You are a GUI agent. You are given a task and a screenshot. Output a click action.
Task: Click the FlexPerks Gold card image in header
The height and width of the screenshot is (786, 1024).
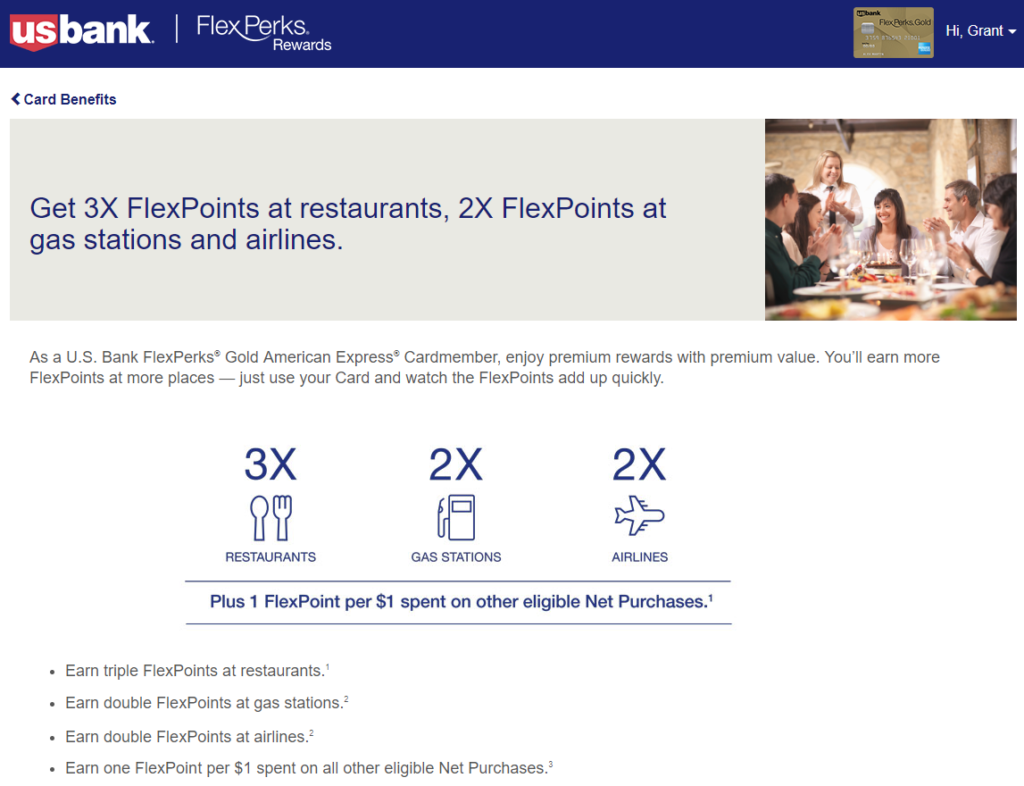(893, 32)
